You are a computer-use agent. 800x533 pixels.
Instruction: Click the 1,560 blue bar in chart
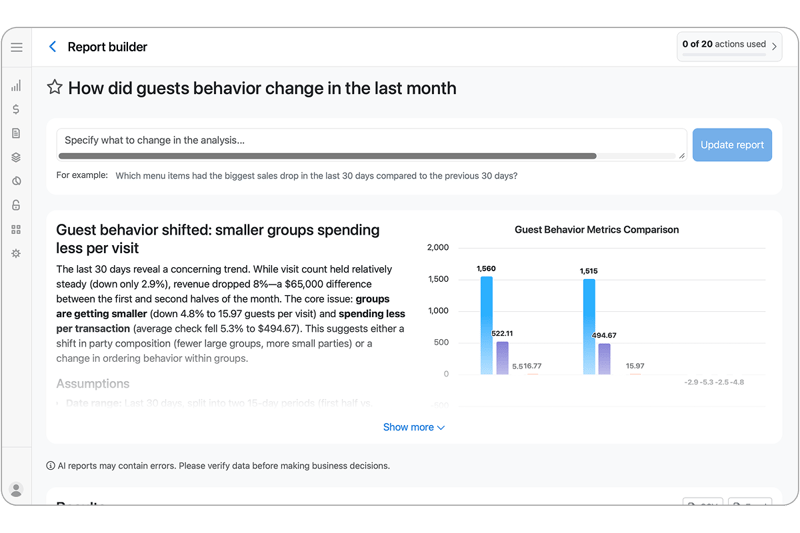(487, 325)
